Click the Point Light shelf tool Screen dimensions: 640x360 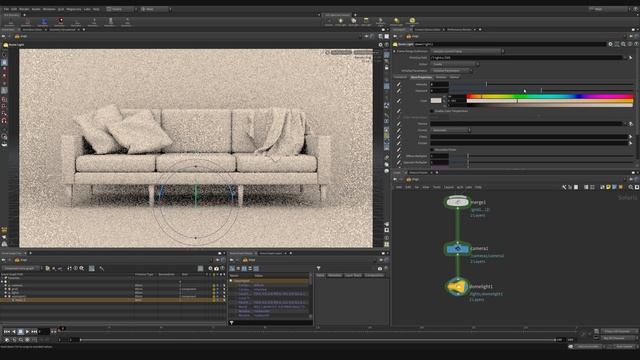341,22
